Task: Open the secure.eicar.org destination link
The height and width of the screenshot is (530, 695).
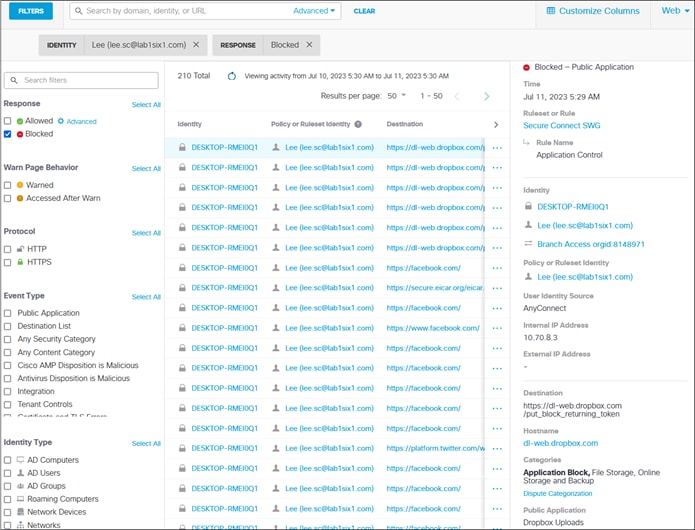Action: [x=435, y=288]
